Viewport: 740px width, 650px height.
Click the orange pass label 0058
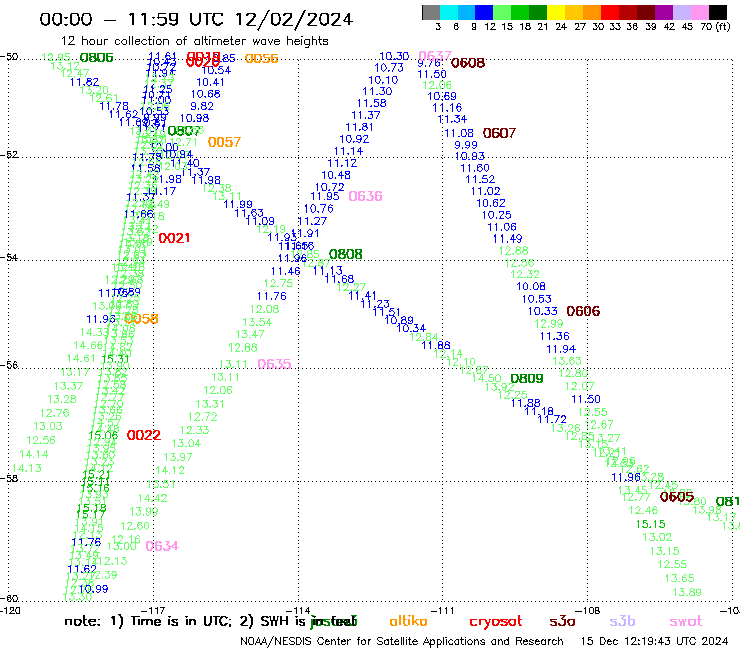pyautogui.click(x=142, y=319)
